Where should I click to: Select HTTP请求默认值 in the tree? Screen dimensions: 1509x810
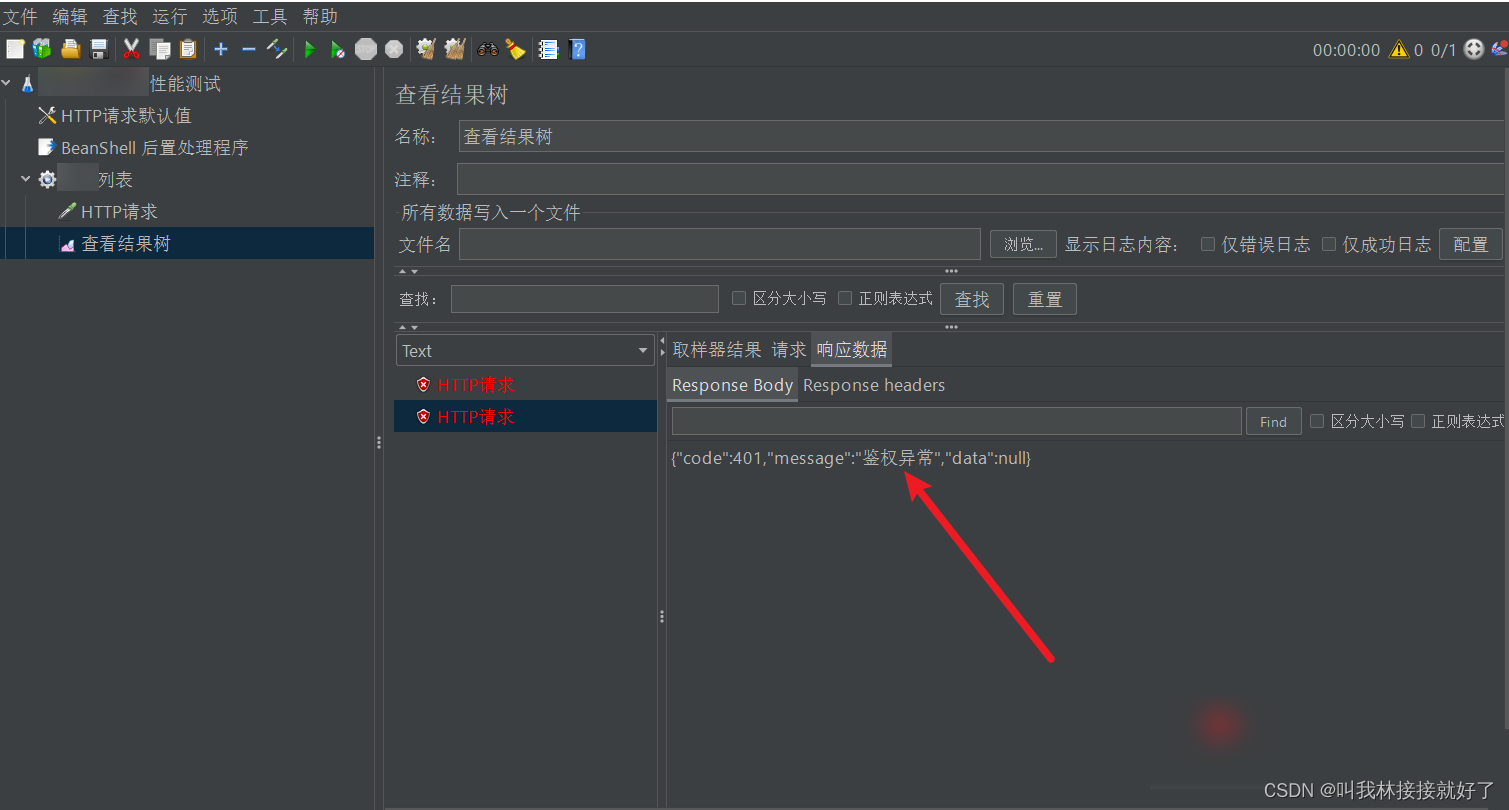126,116
